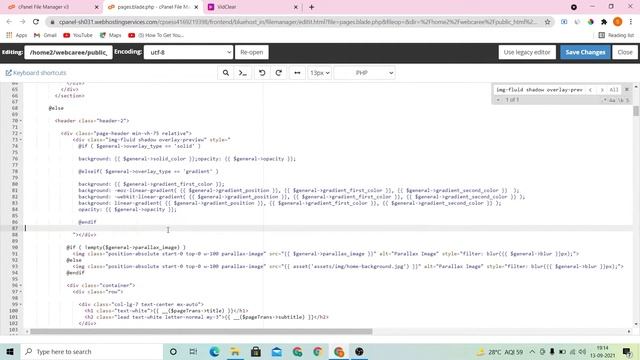Screen dimensions: 640x360
Task: Open the How To Get You bookmark
Action: (156, 35)
